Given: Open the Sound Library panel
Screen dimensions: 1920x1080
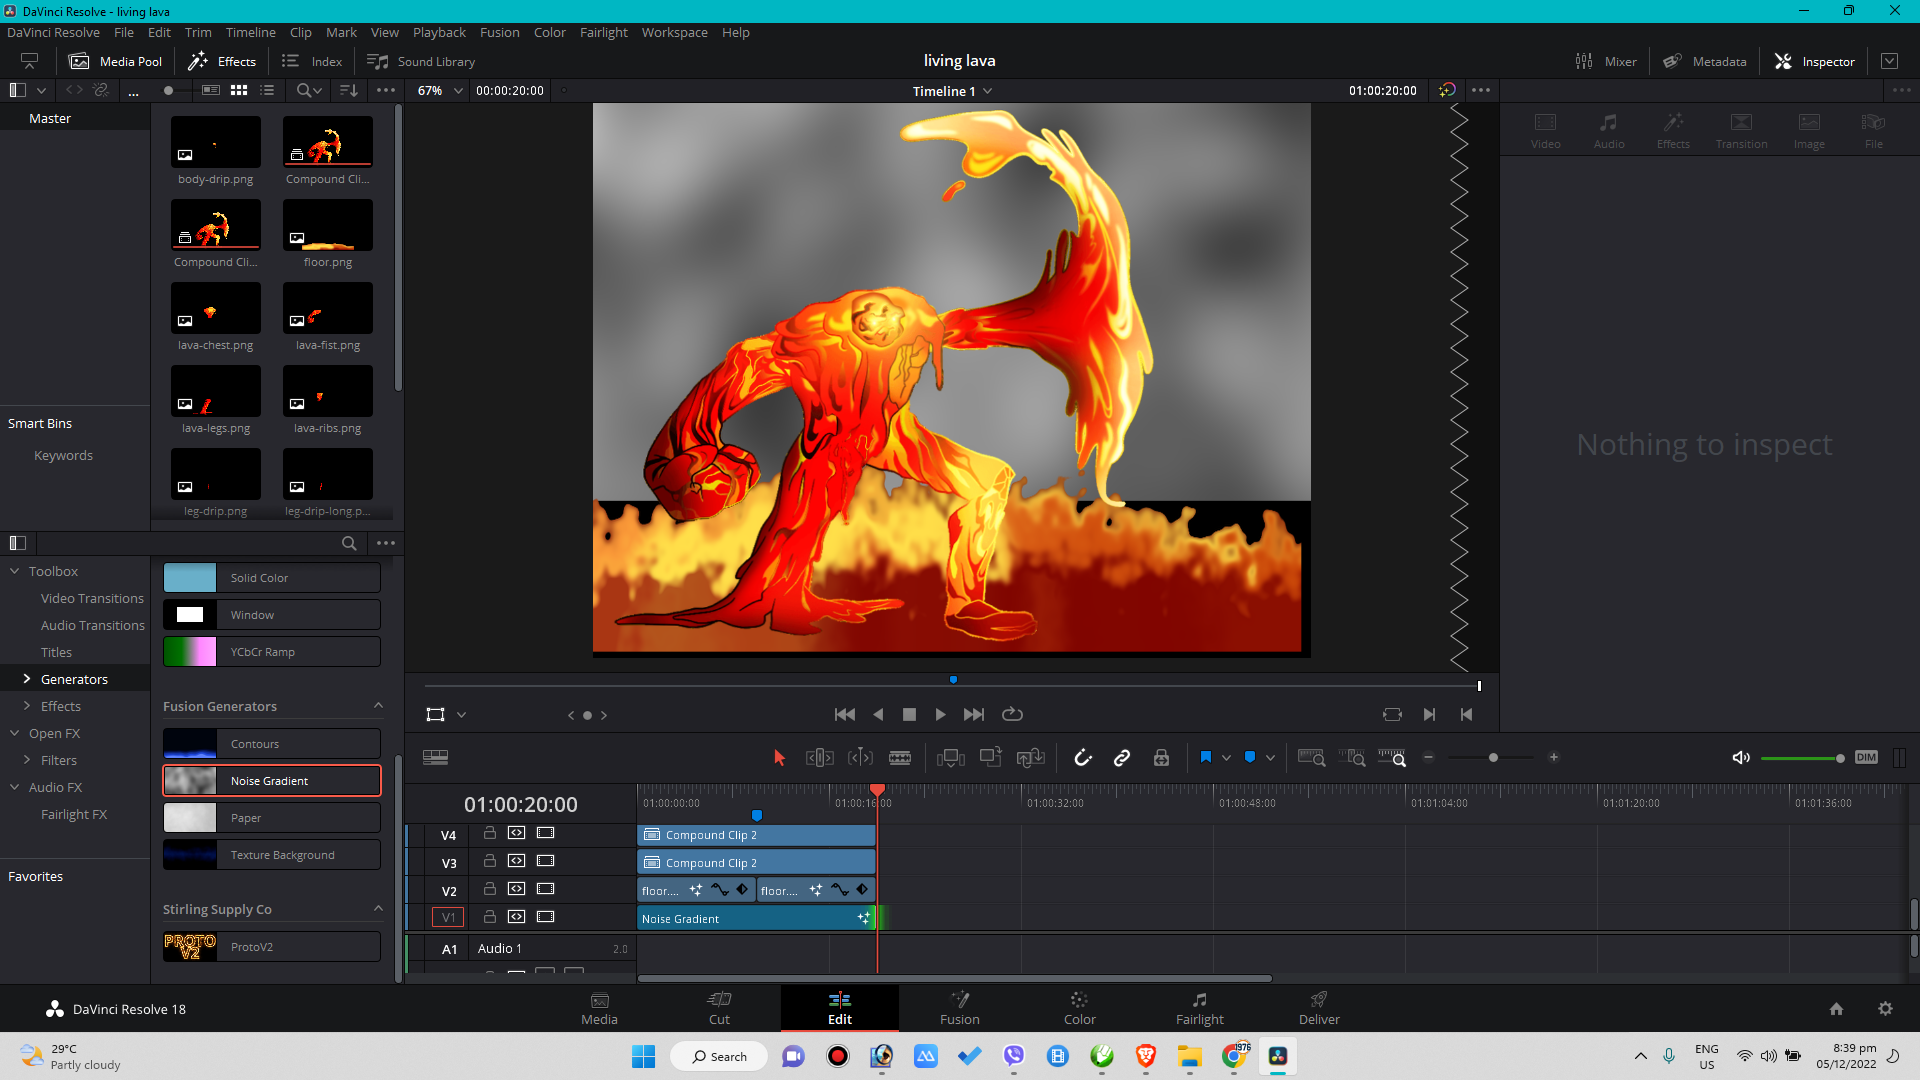Looking at the screenshot, I should (420, 62).
